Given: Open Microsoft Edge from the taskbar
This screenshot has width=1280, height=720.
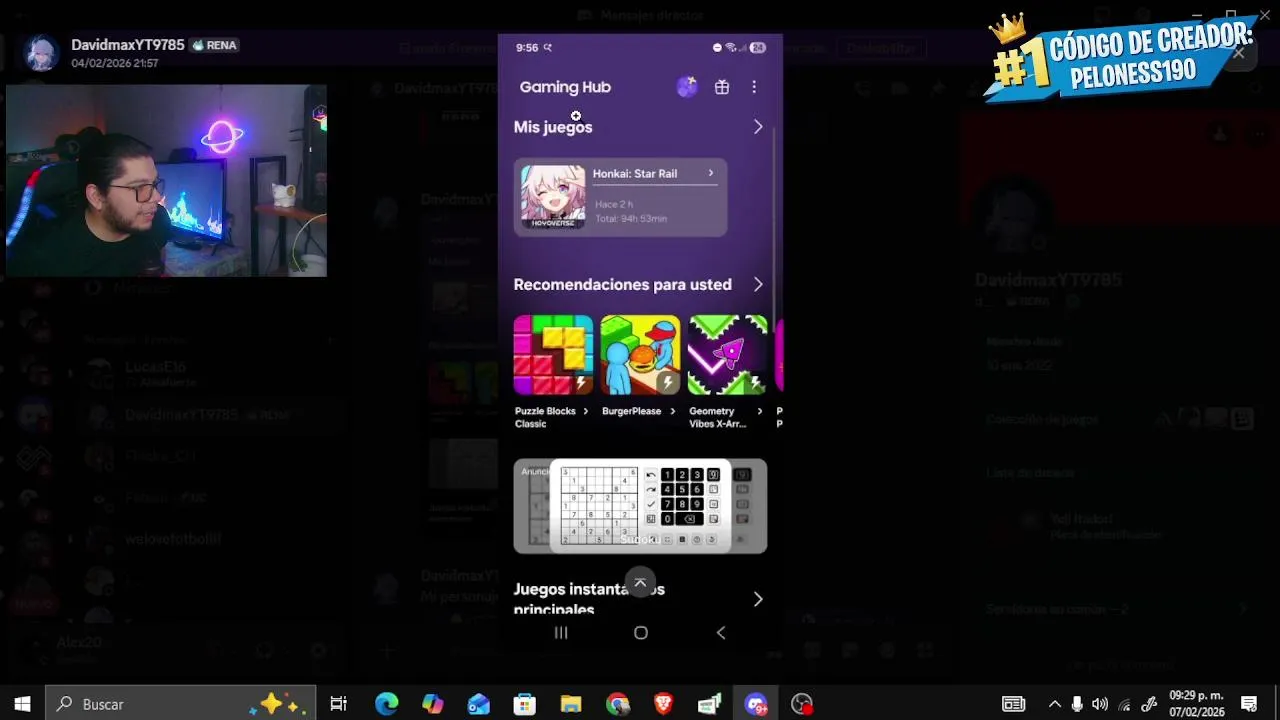Looking at the screenshot, I should [387, 704].
